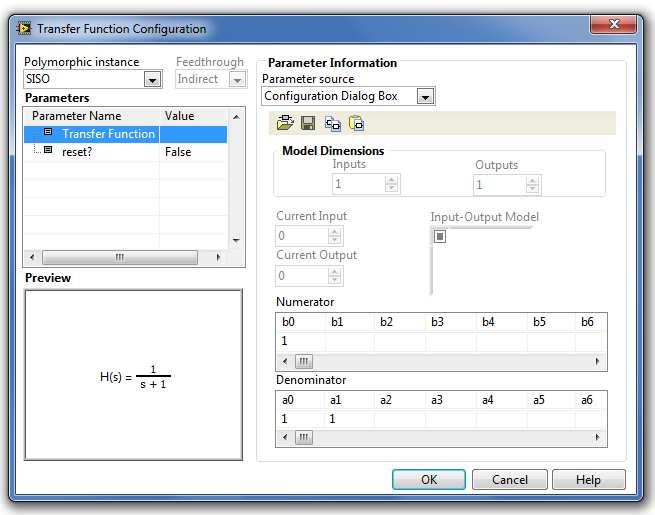Click the Copy parameters icon
This screenshot has width=655, height=515.
point(333,124)
